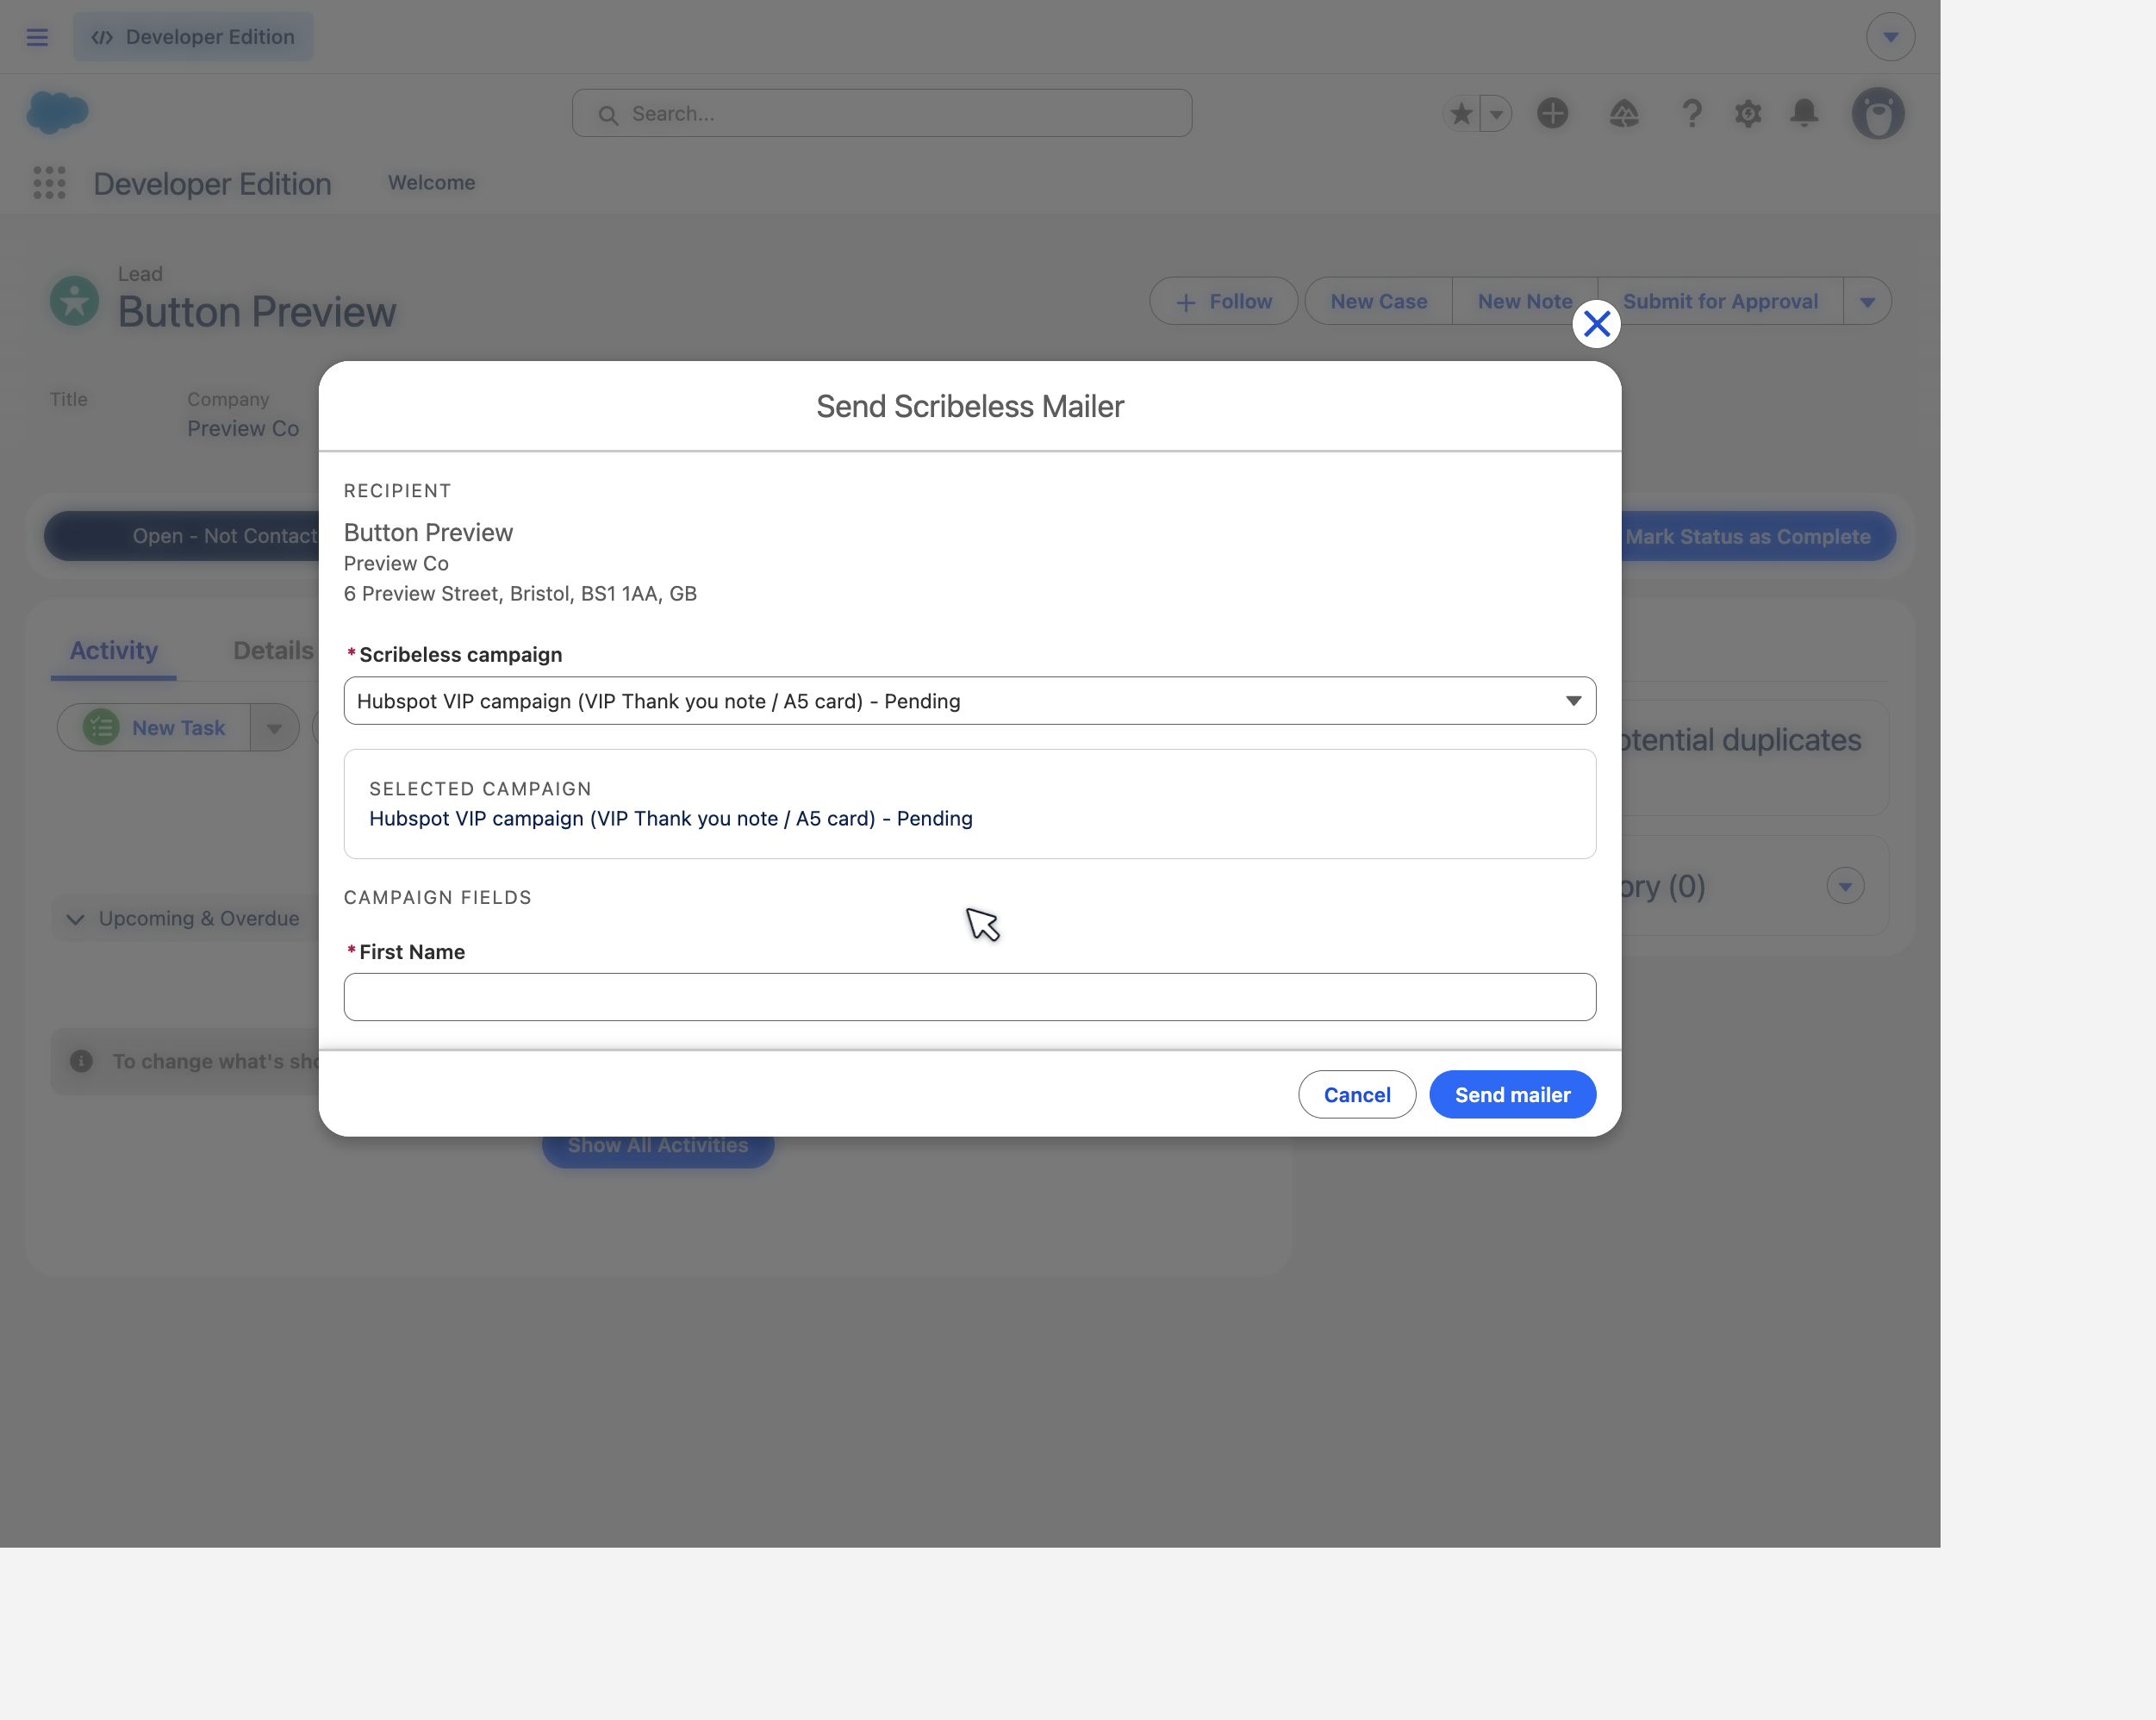
Task: Open the dropdown next to New Task
Action: point(274,727)
